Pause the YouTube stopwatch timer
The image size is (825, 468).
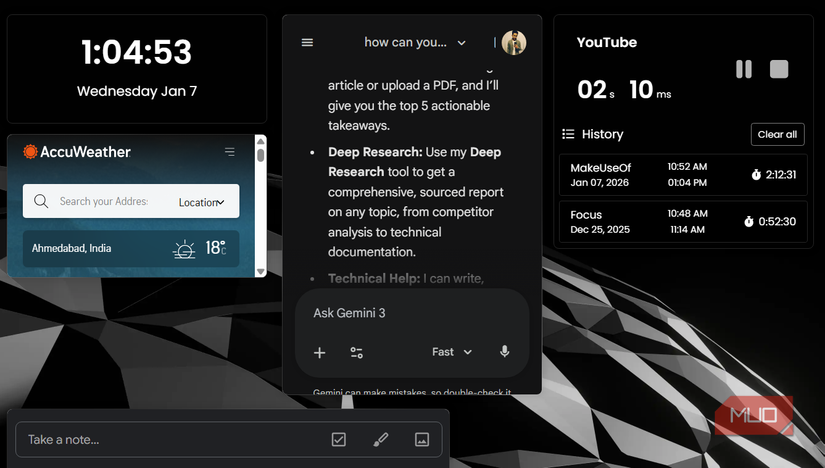click(x=743, y=69)
